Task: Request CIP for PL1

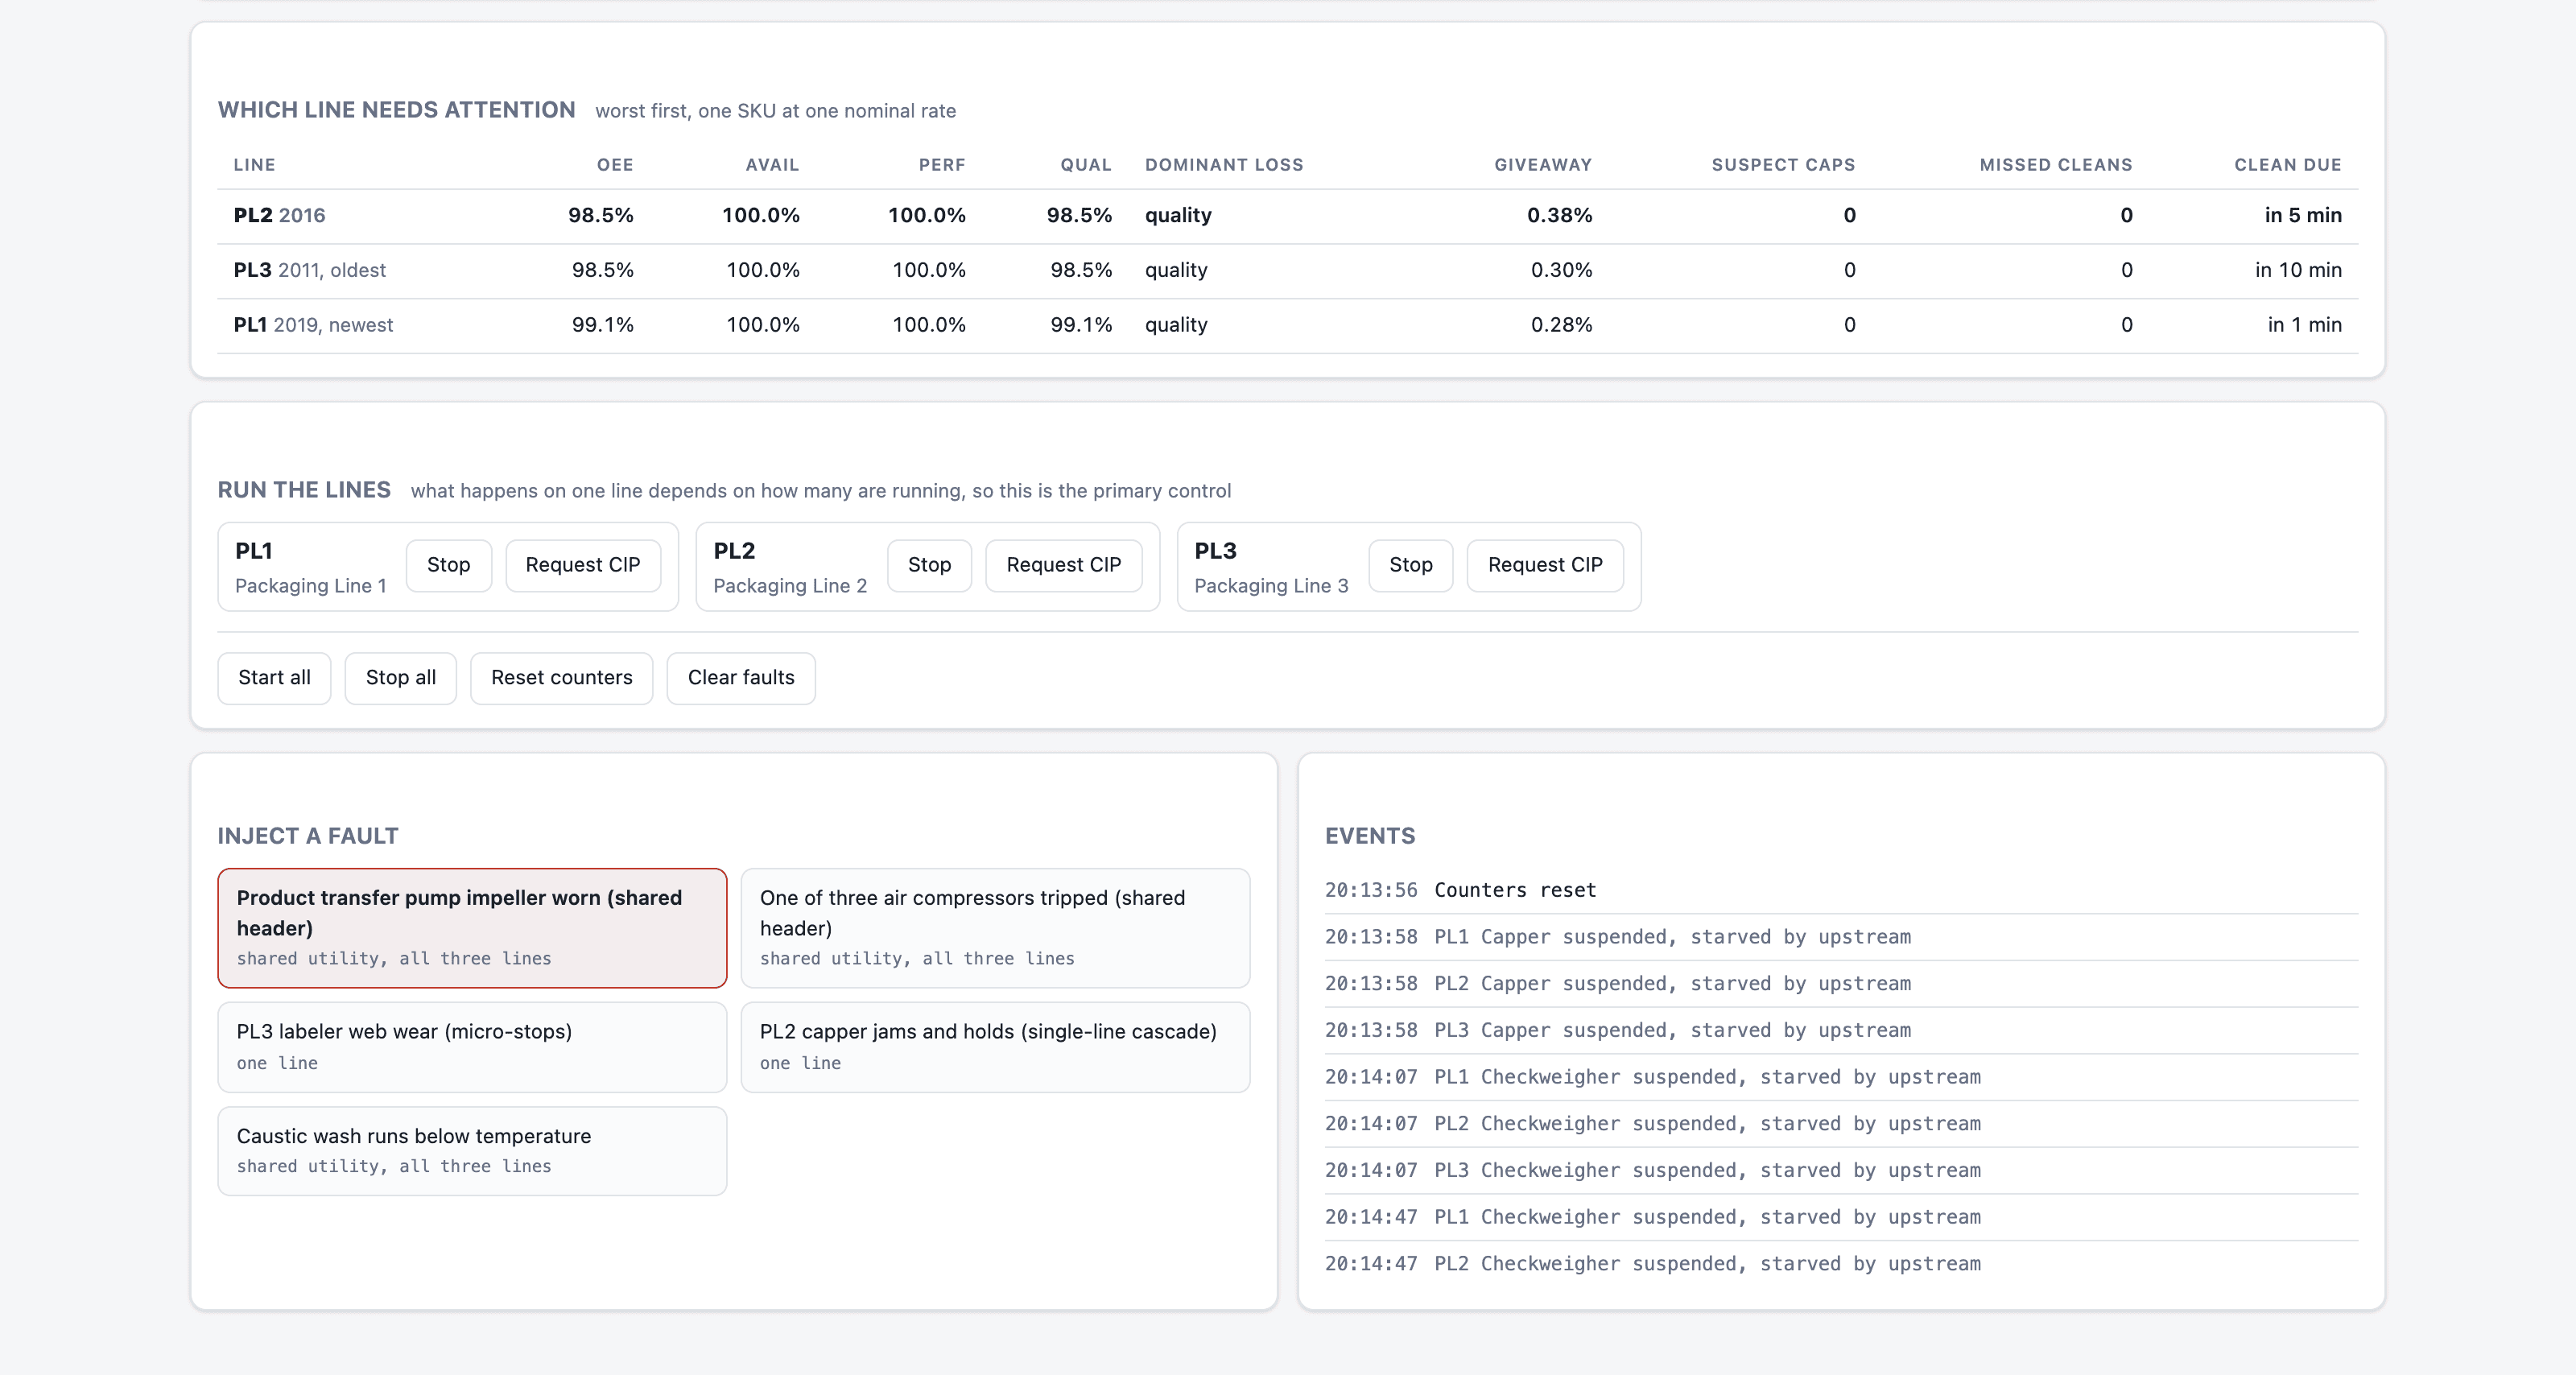Action: [x=582, y=565]
